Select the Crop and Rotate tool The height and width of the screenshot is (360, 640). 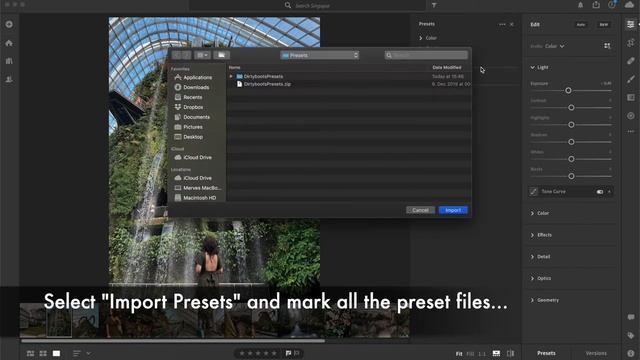coord(631,42)
